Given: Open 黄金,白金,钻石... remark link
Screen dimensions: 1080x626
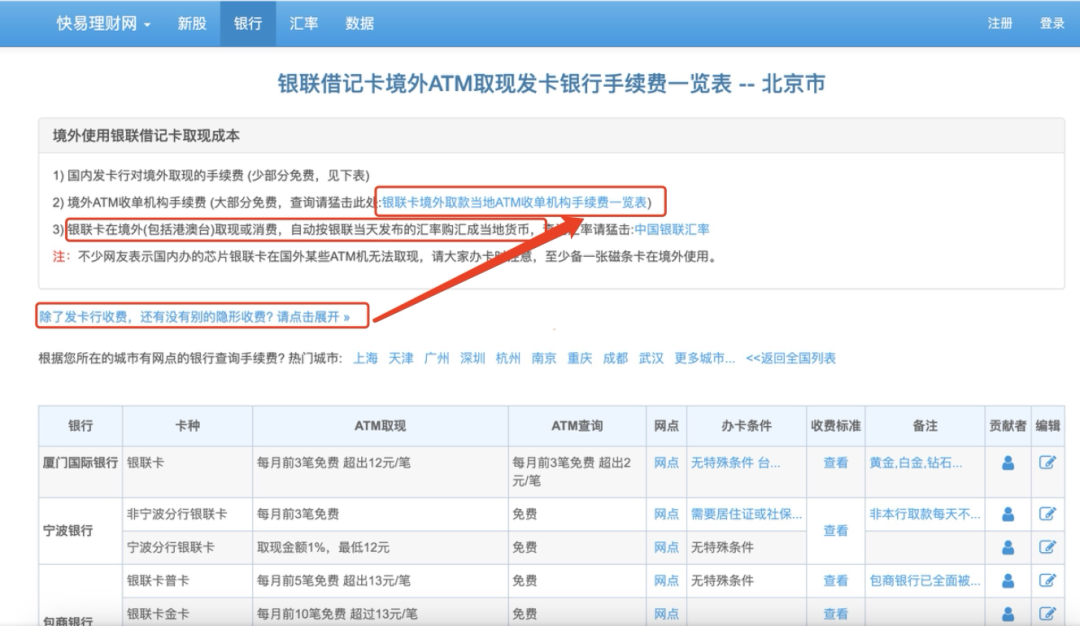Looking at the screenshot, I should 915,463.
